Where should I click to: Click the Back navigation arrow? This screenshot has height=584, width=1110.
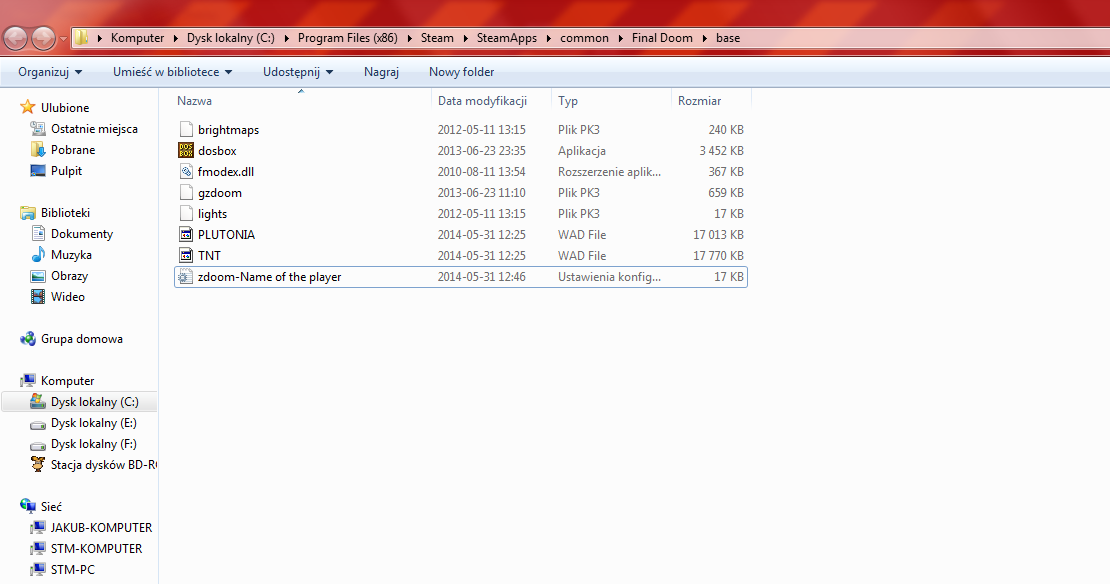point(16,38)
